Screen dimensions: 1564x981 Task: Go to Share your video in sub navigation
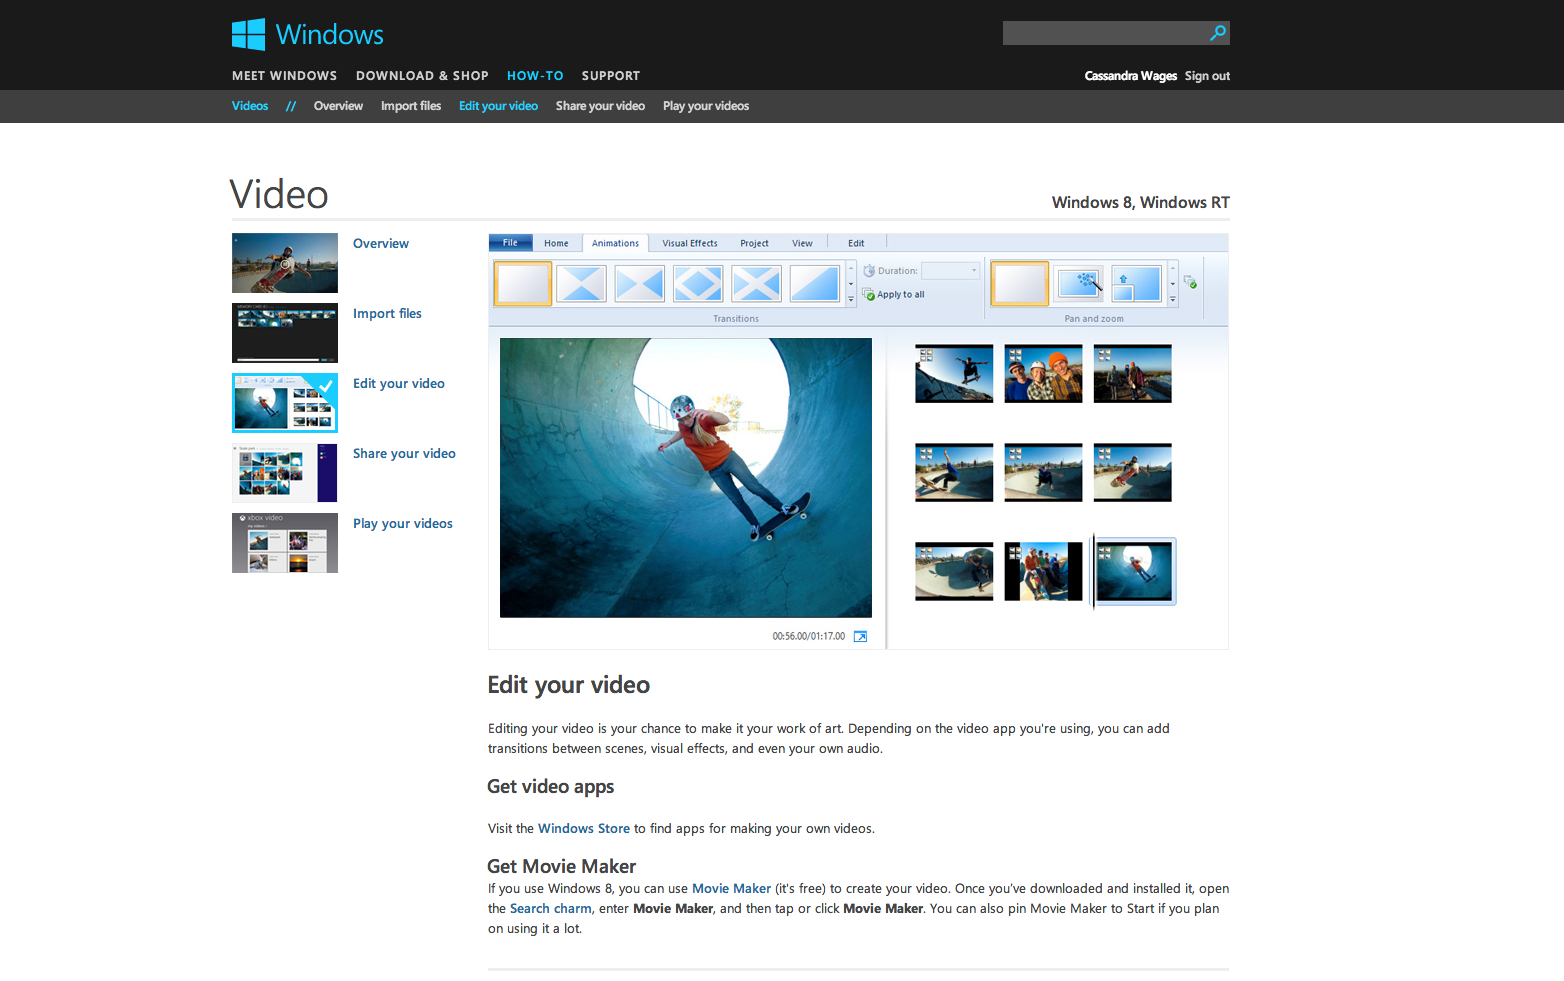[600, 106]
